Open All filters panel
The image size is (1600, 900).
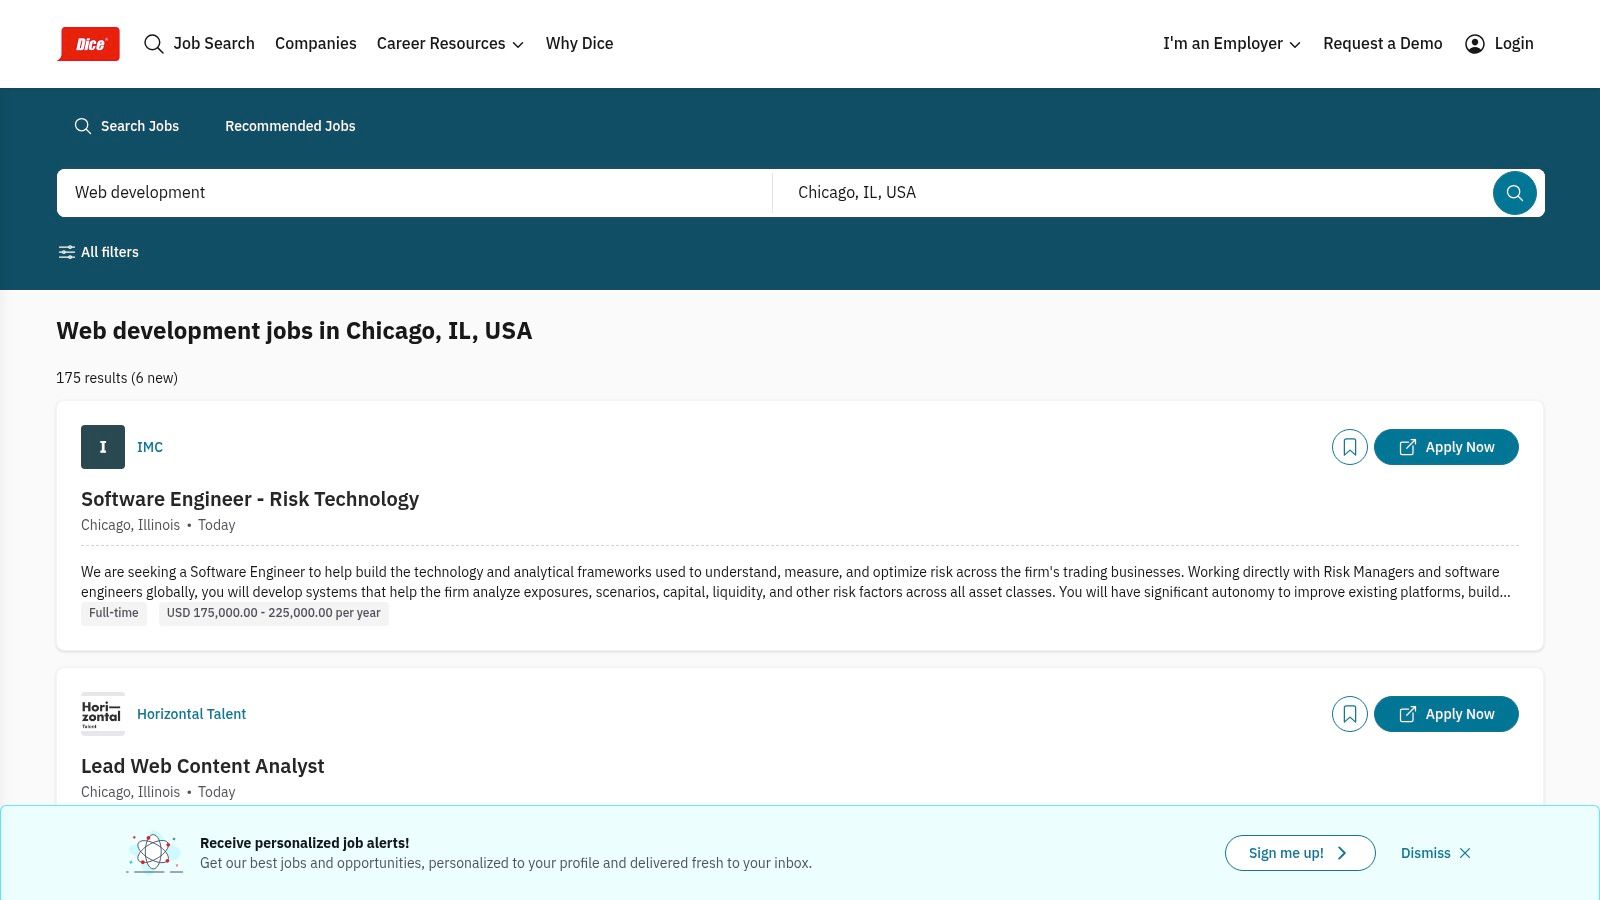point(98,252)
